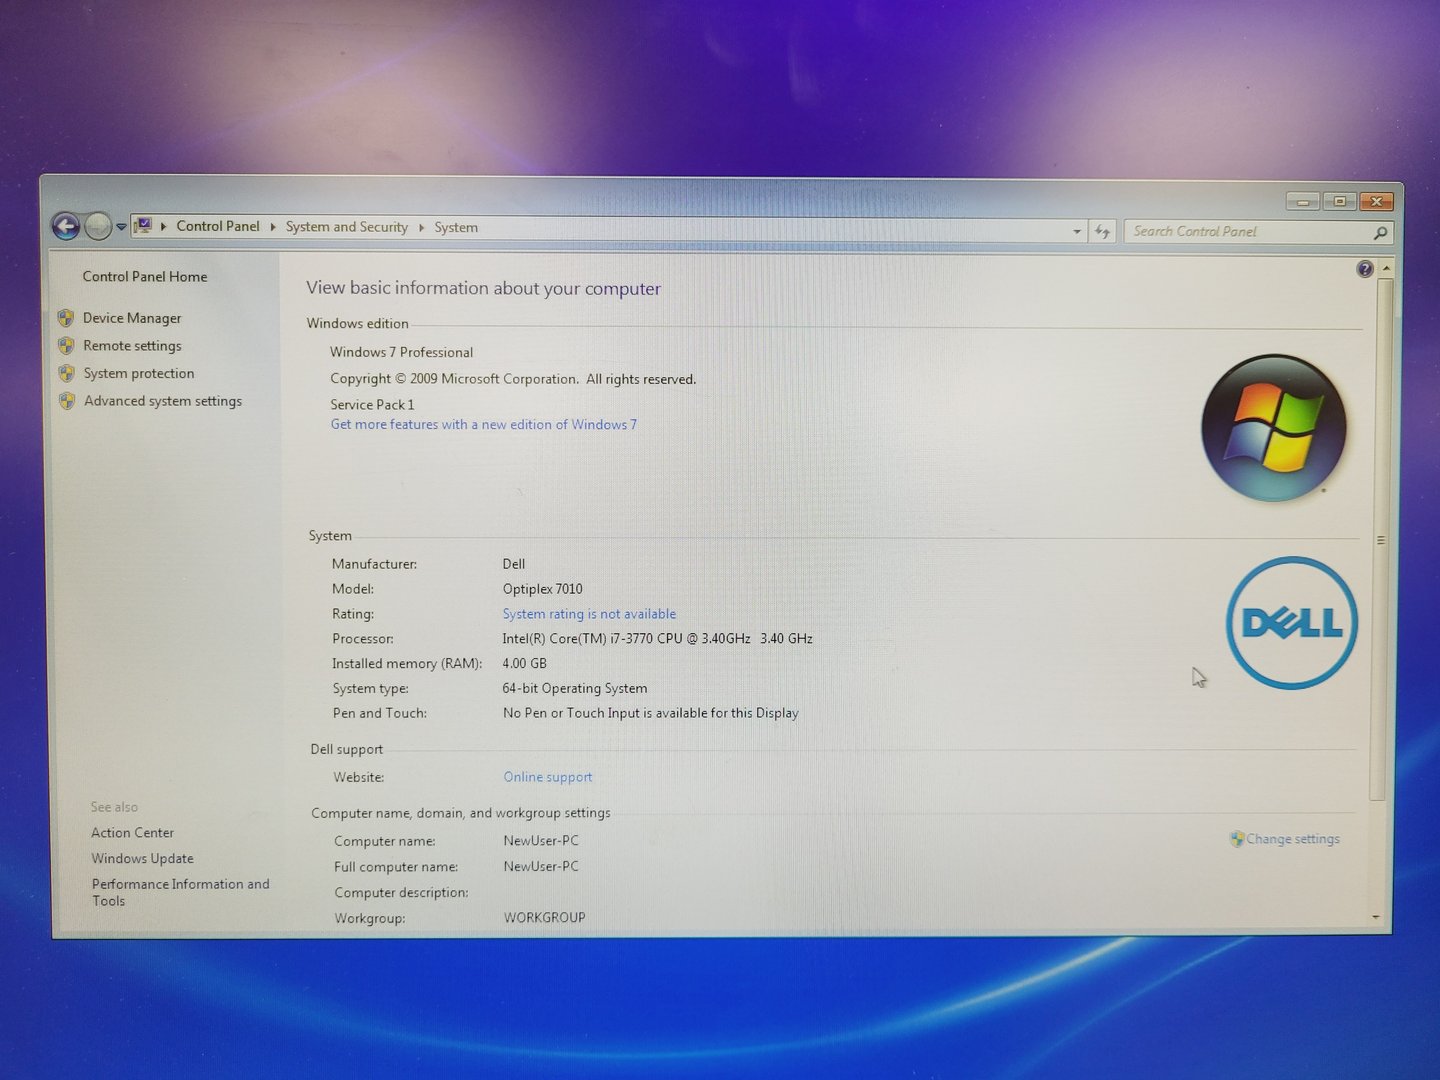Maximize the System window
The image size is (1440, 1080).
pyautogui.click(x=1340, y=202)
